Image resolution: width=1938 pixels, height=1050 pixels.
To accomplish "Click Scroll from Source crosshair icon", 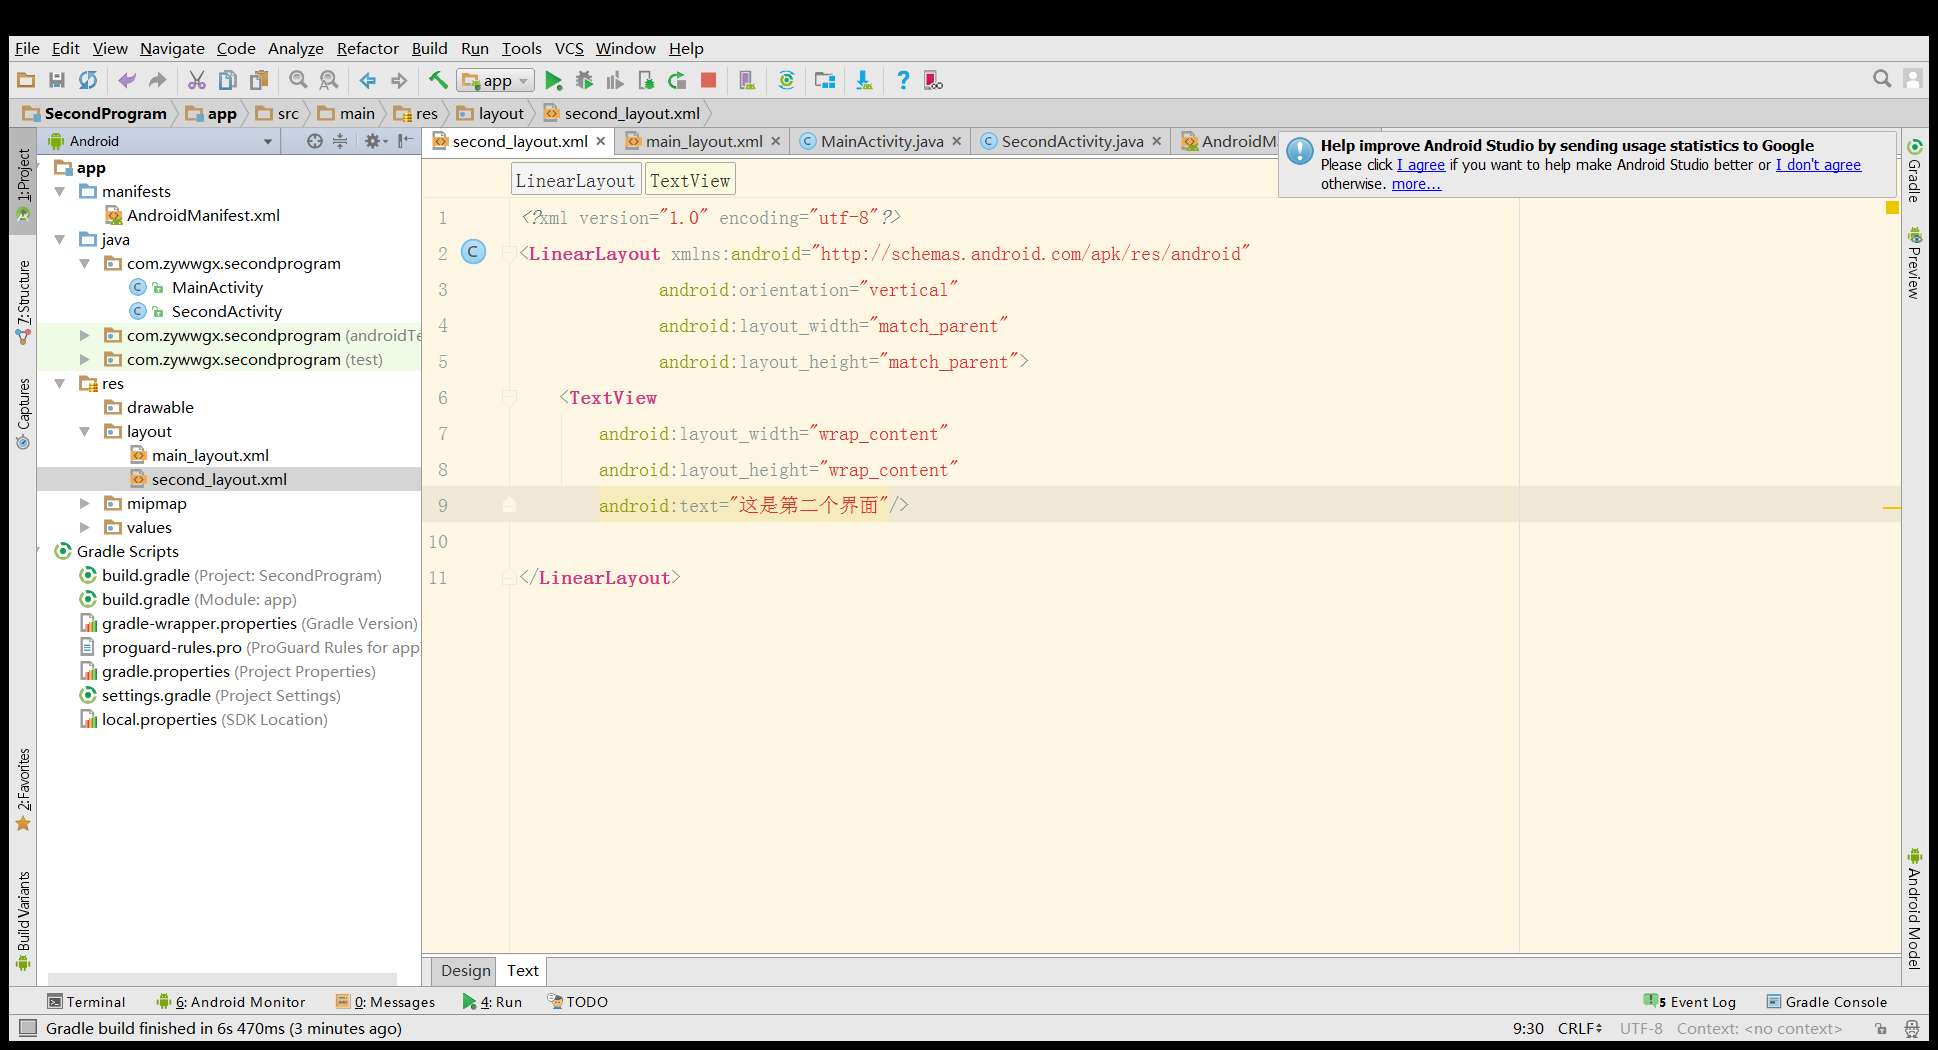I will [x=314, y=141].
